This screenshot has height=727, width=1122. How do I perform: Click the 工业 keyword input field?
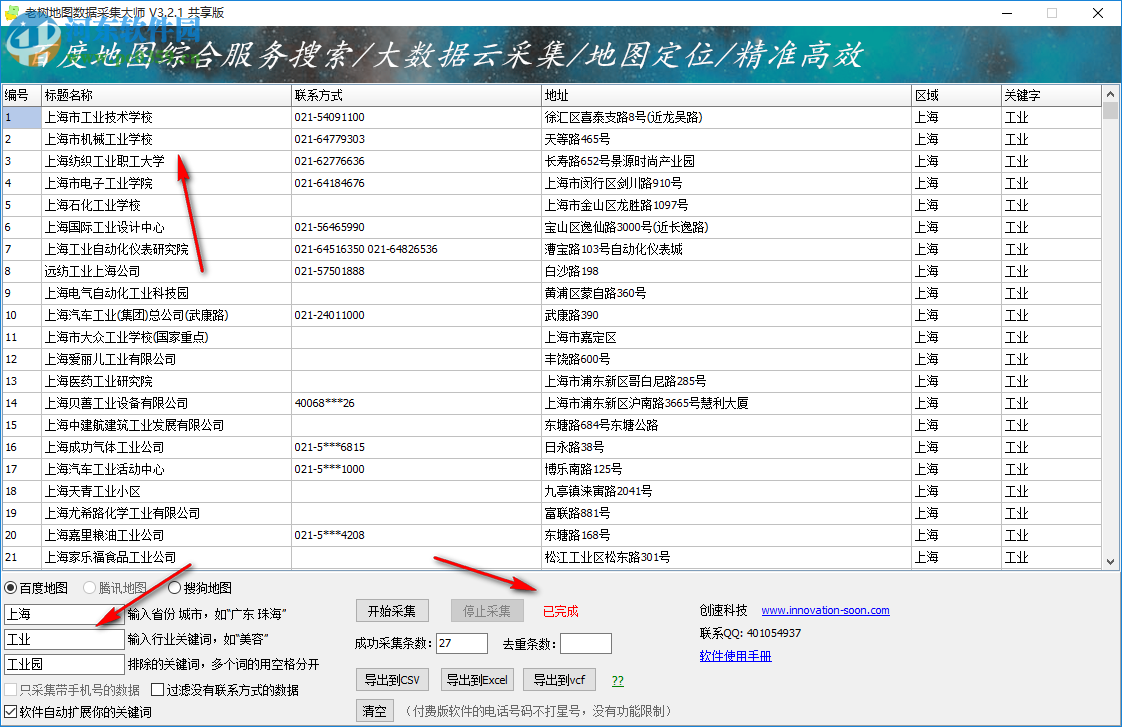64,640
